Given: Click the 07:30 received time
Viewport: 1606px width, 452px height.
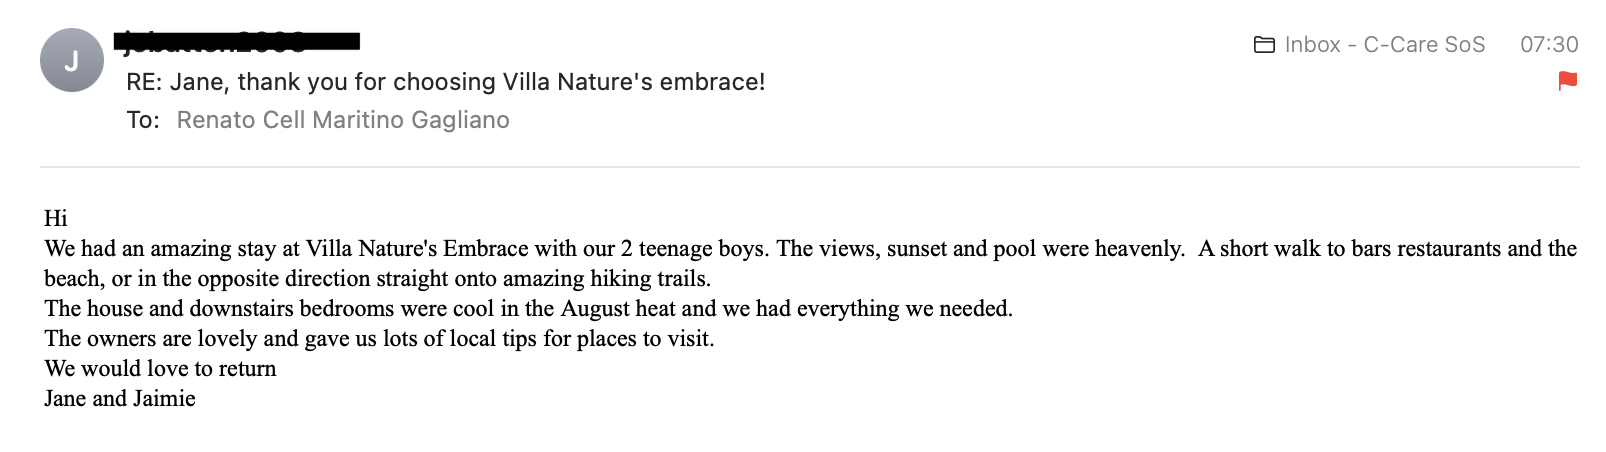Looking at the screenshot, I should click(1548, 45).
